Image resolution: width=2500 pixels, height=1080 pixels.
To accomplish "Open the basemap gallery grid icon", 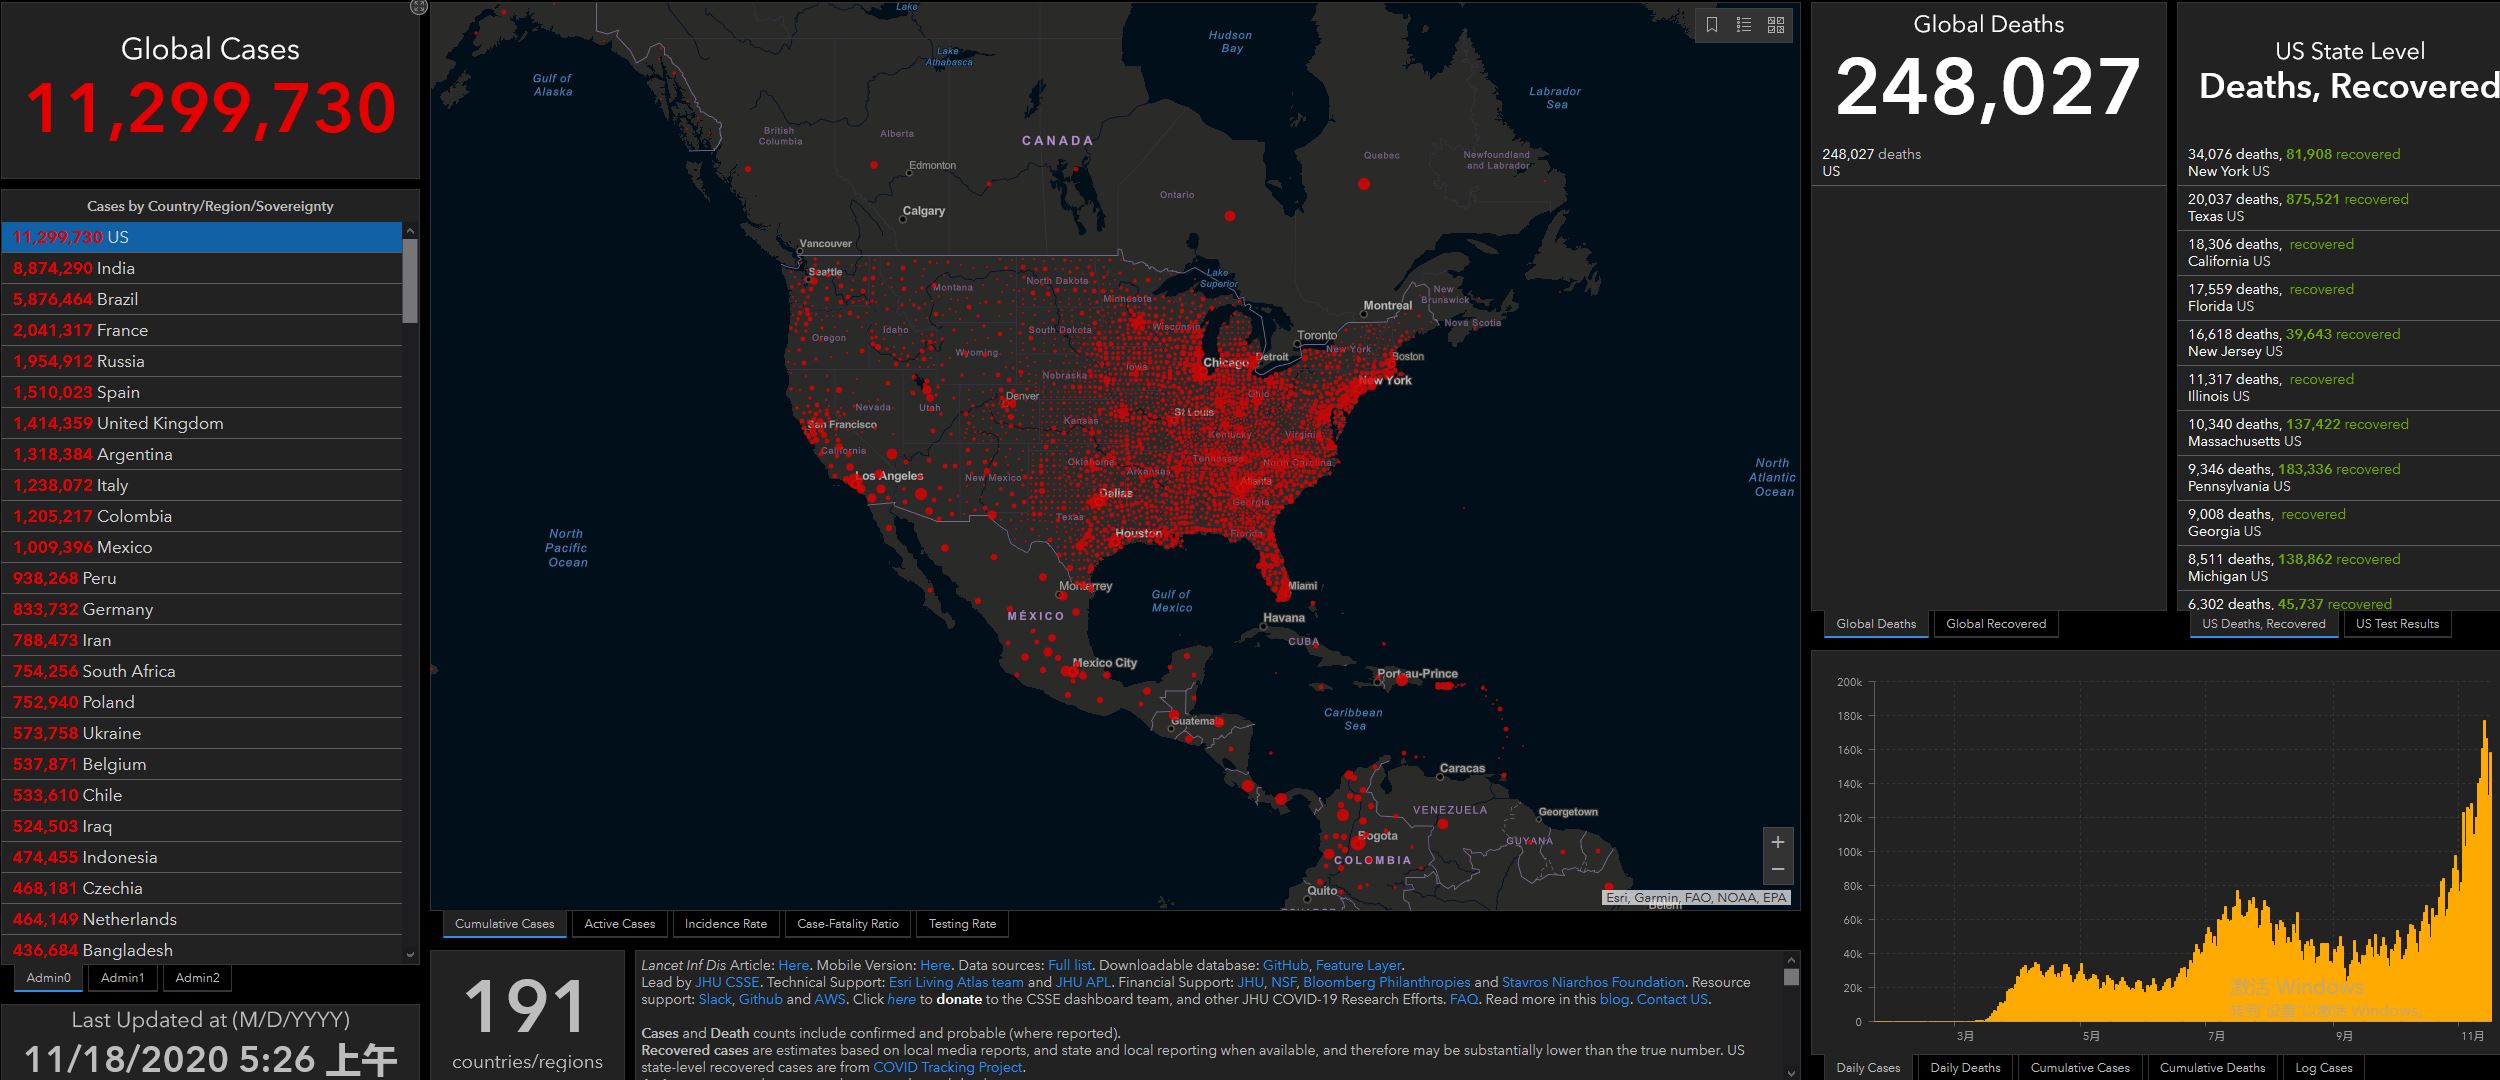I will click(1776, 25).
